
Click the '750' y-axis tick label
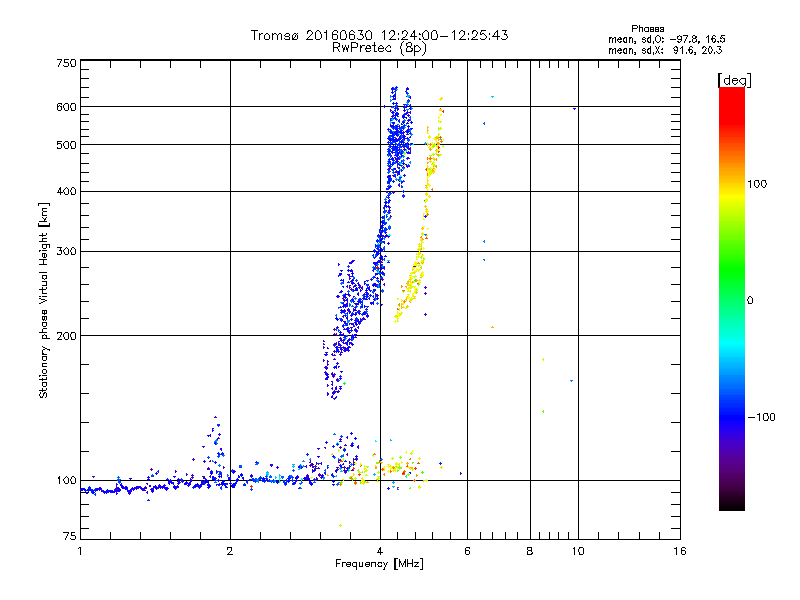click(66, 63)
